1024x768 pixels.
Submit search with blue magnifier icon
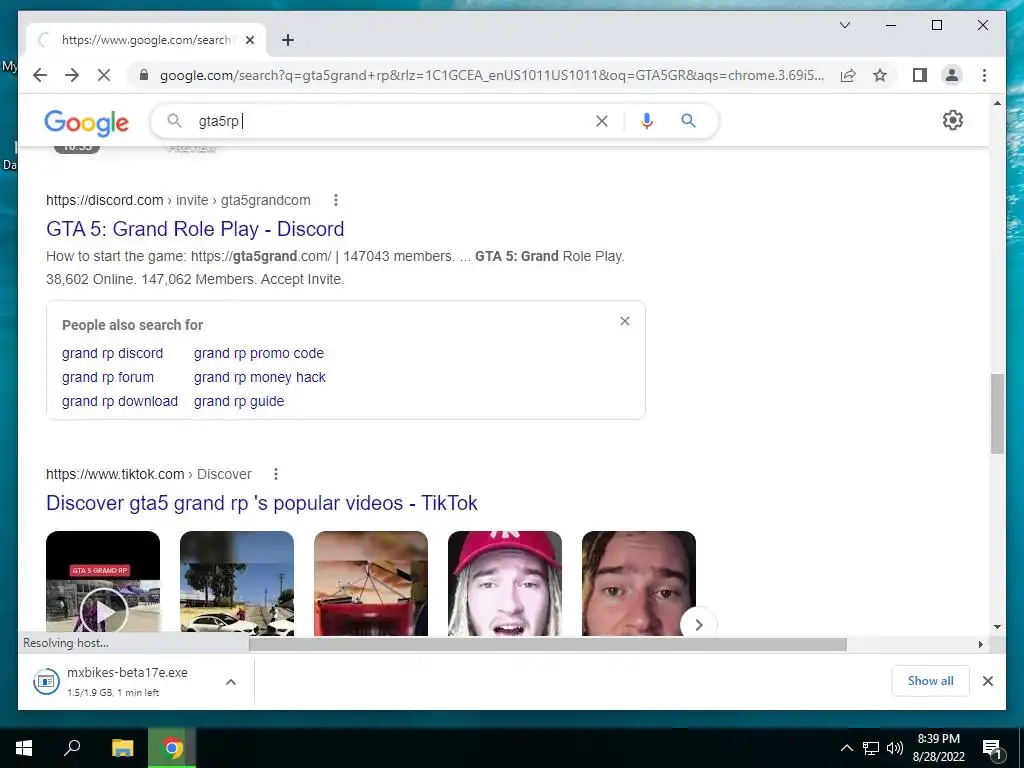click(688, 121)
